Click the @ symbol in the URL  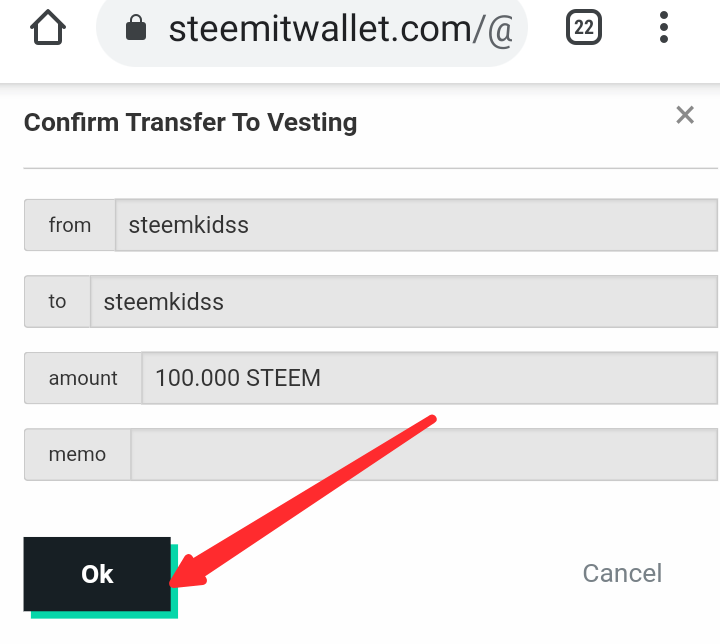coord(500,30)
